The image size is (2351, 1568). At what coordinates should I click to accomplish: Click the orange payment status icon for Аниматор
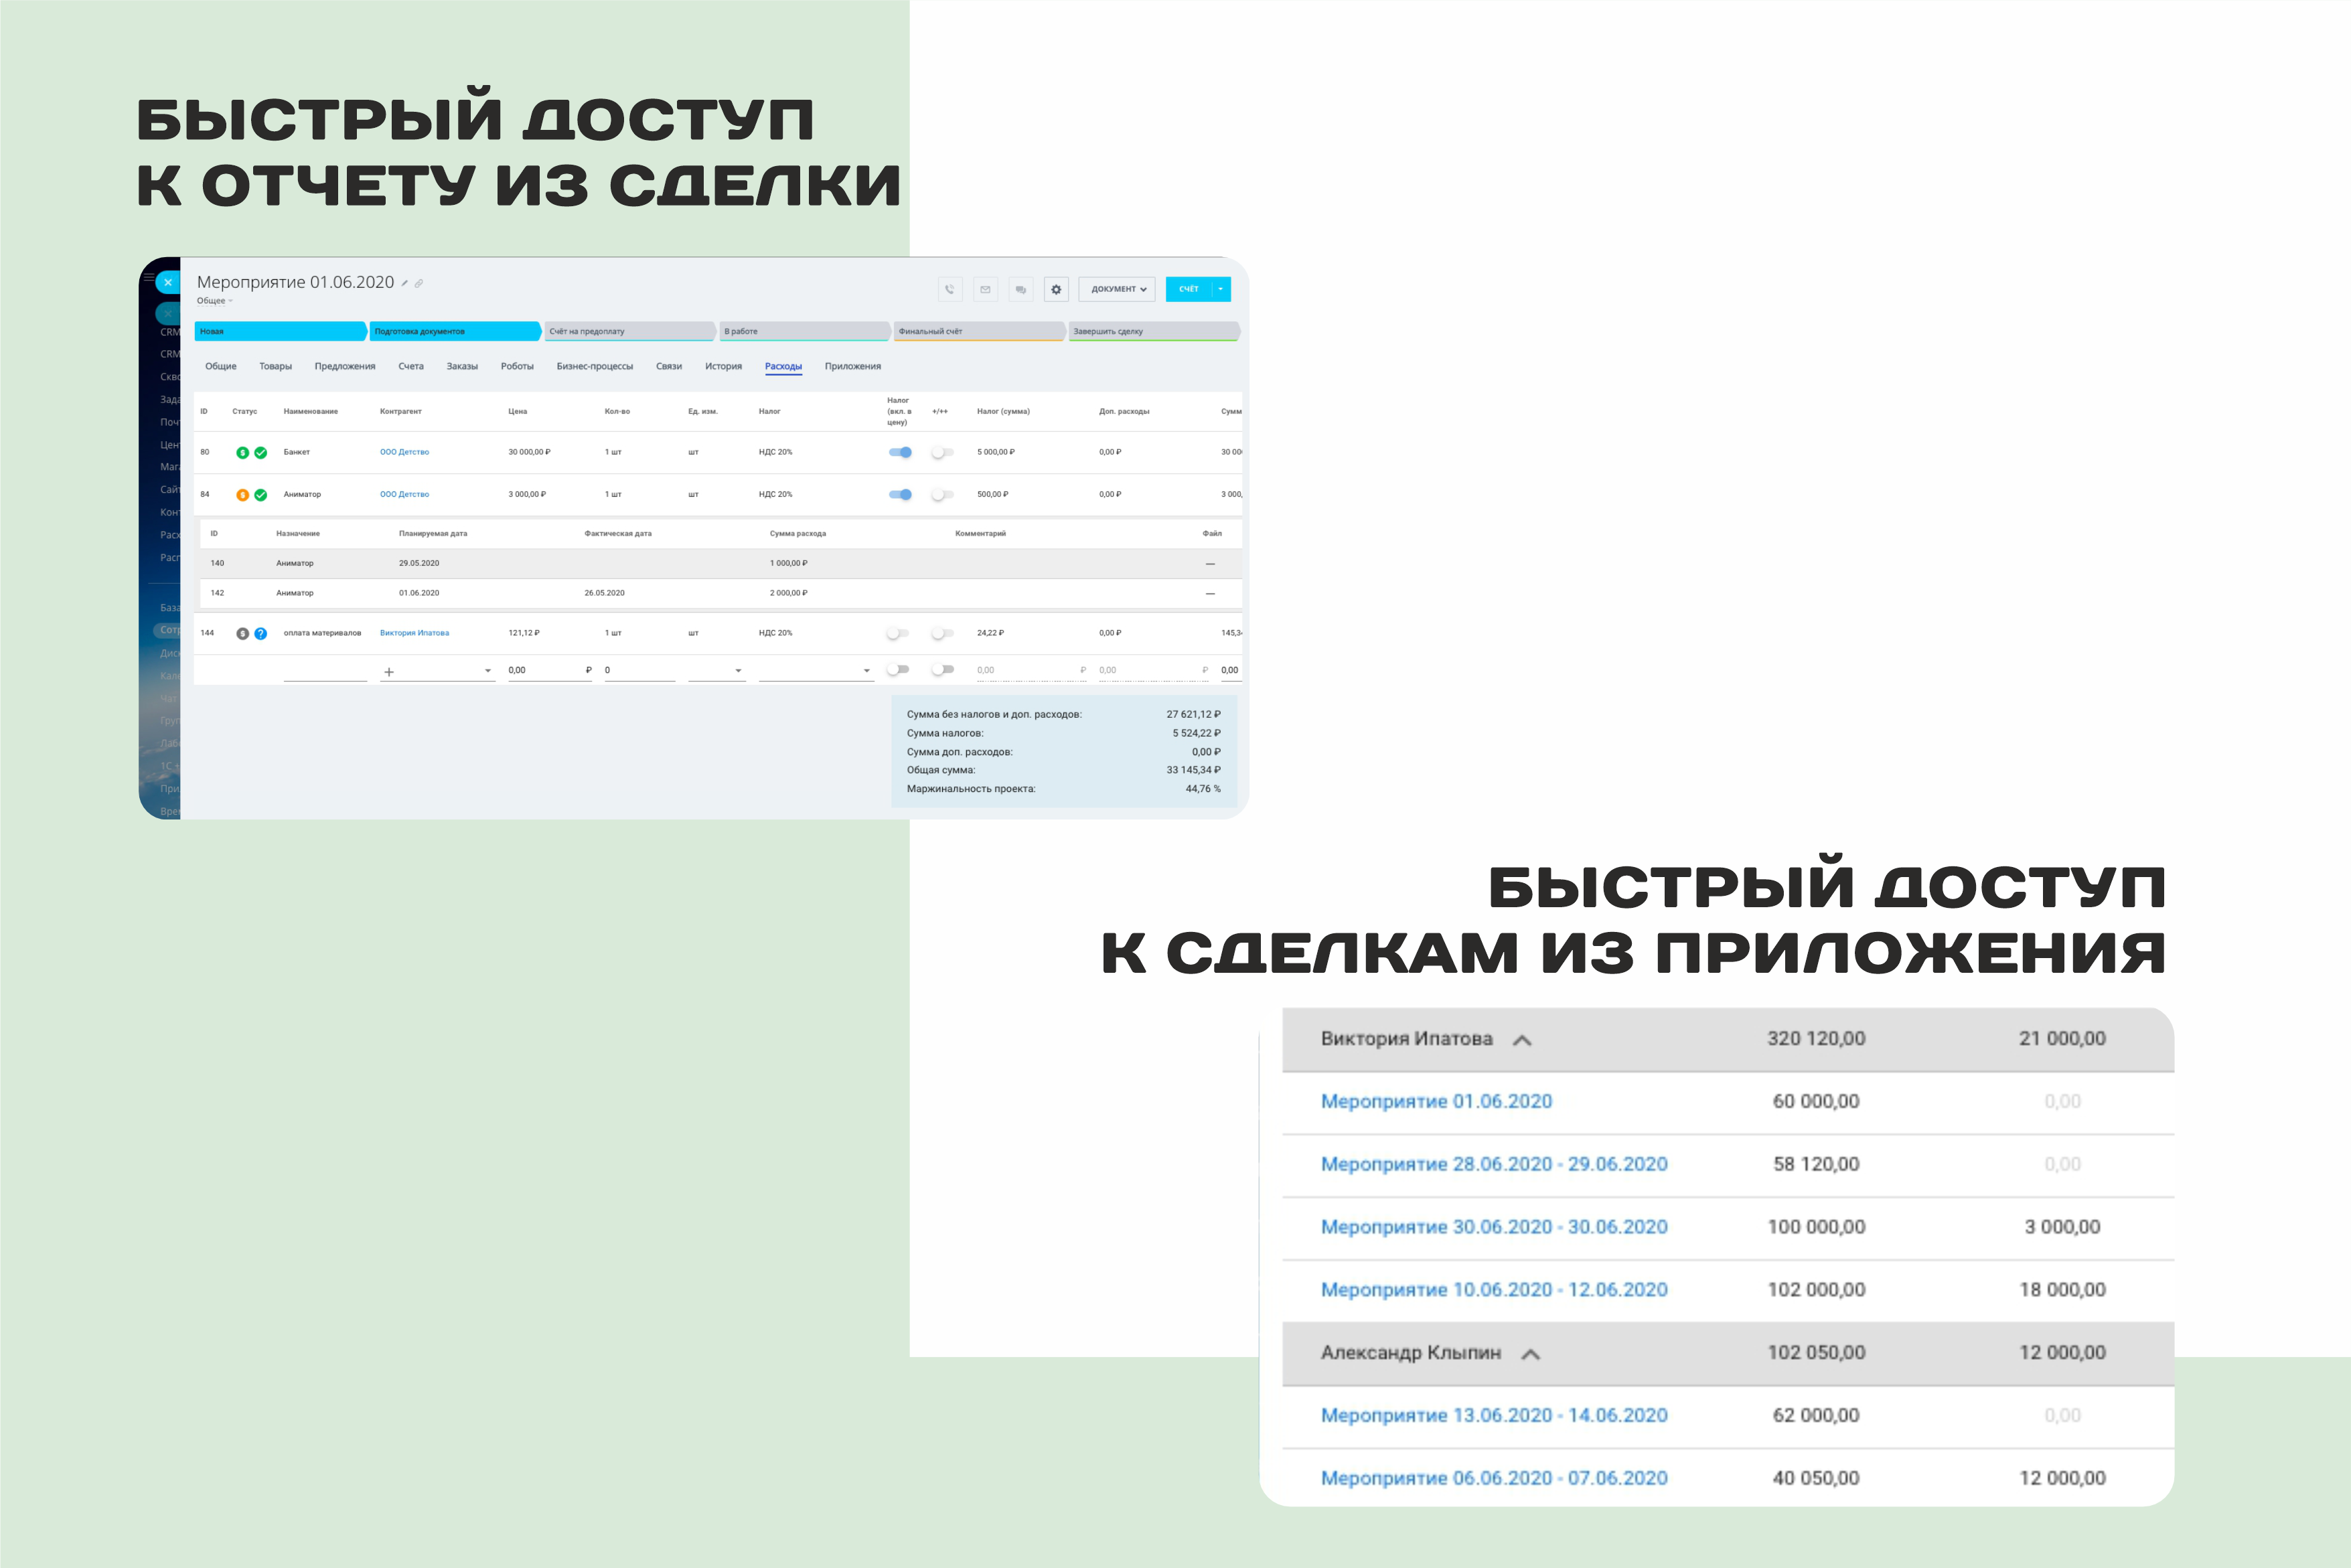[x=242, y=495]
